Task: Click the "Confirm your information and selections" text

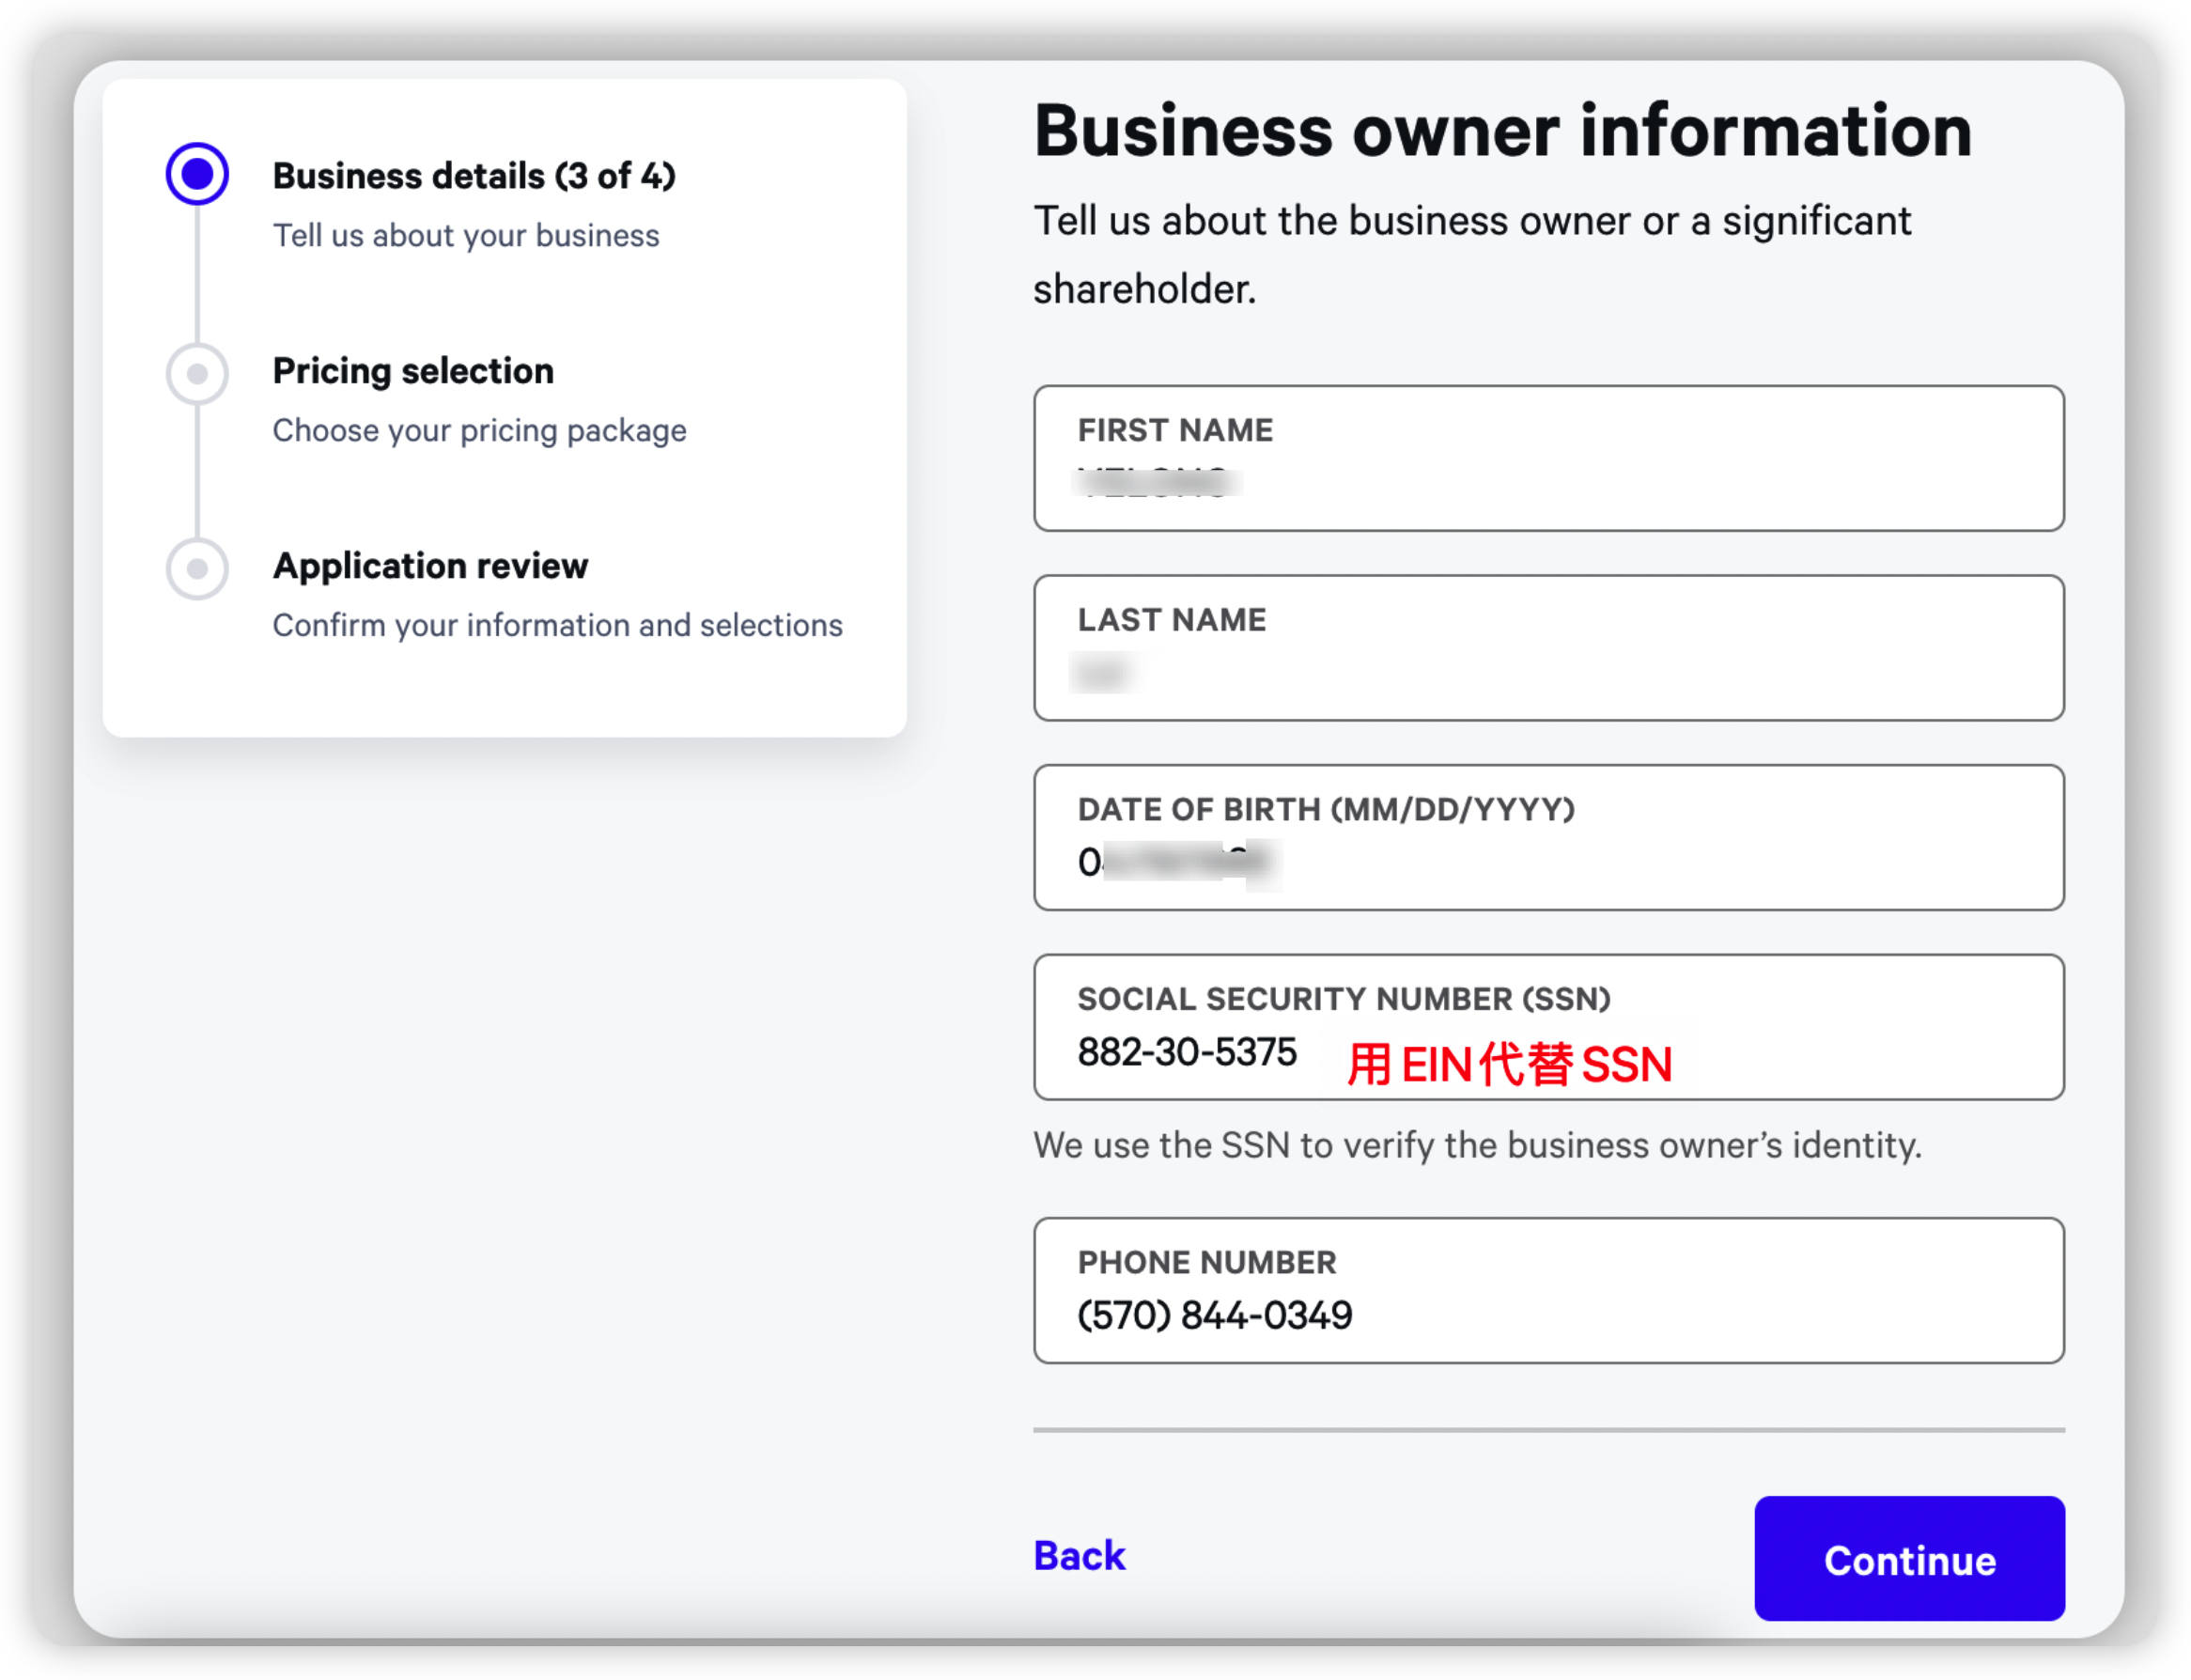Action: (x=557, y=626)
